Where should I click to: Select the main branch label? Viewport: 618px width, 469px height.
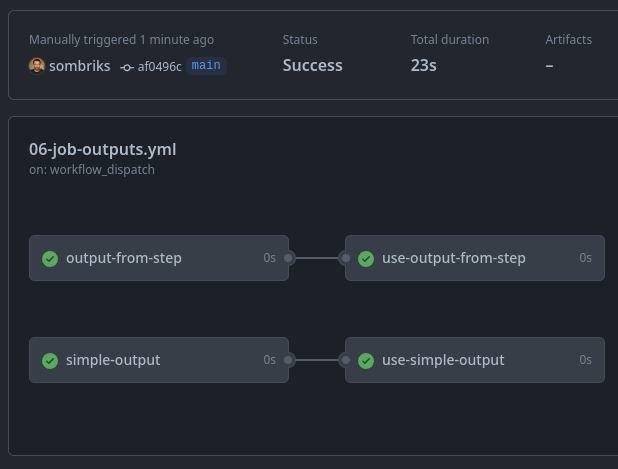[x=206, y=66]
